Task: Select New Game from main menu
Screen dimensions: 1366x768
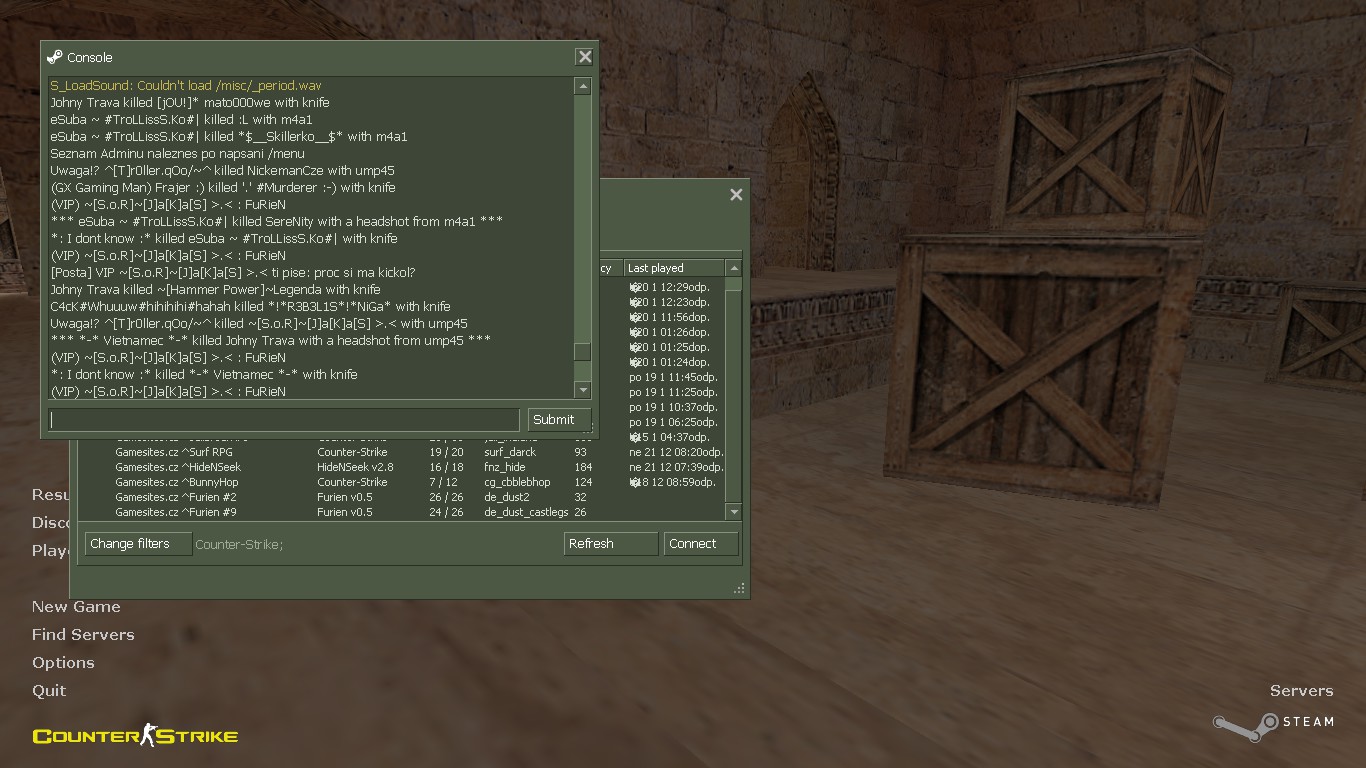Action: coord(76,607)
